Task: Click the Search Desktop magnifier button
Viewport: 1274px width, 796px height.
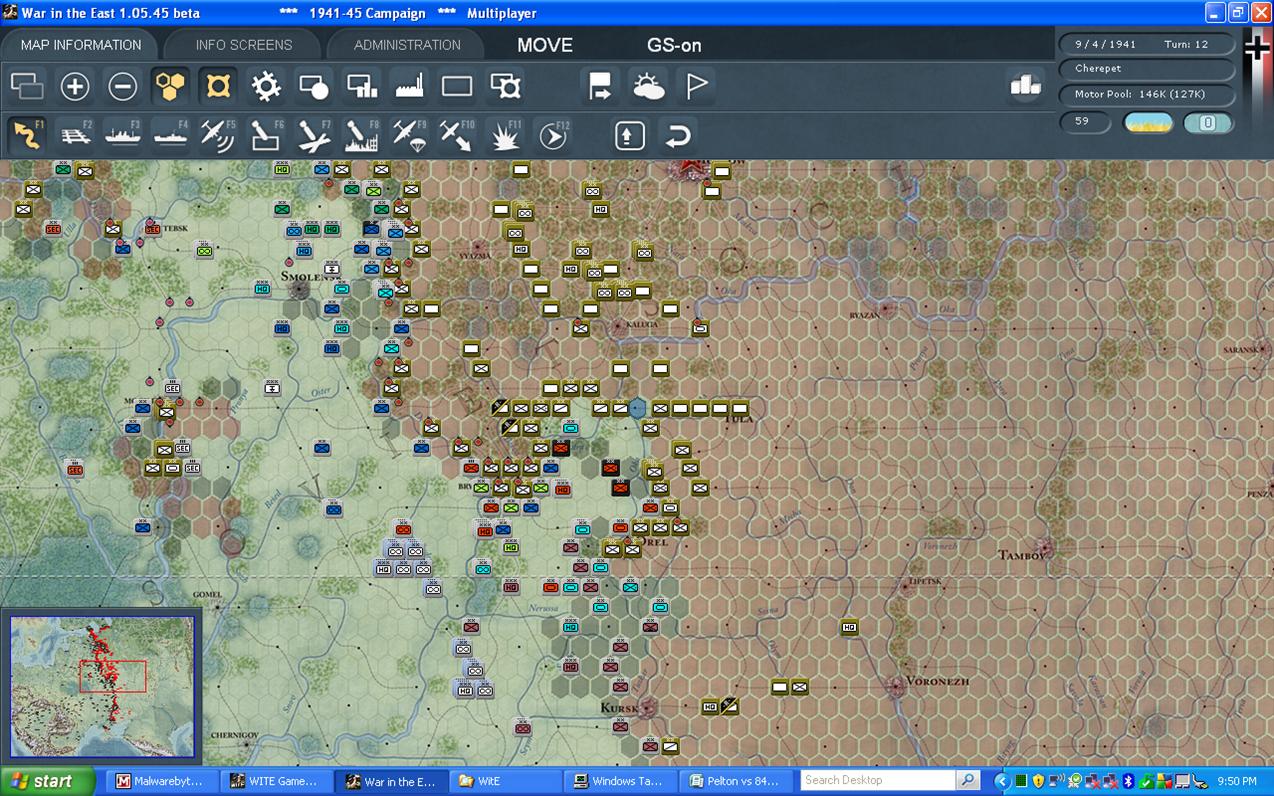Action: coord(968,780)
